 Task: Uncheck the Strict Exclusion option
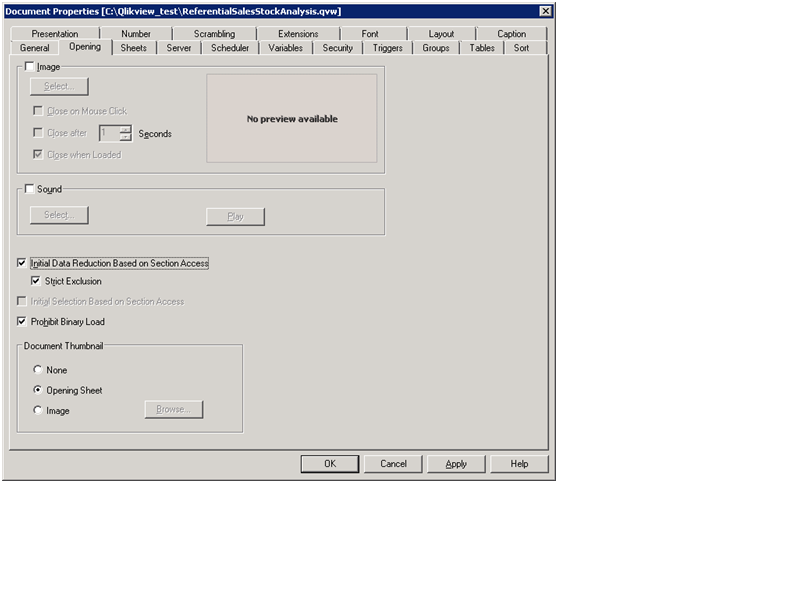(x=36, y=281)
